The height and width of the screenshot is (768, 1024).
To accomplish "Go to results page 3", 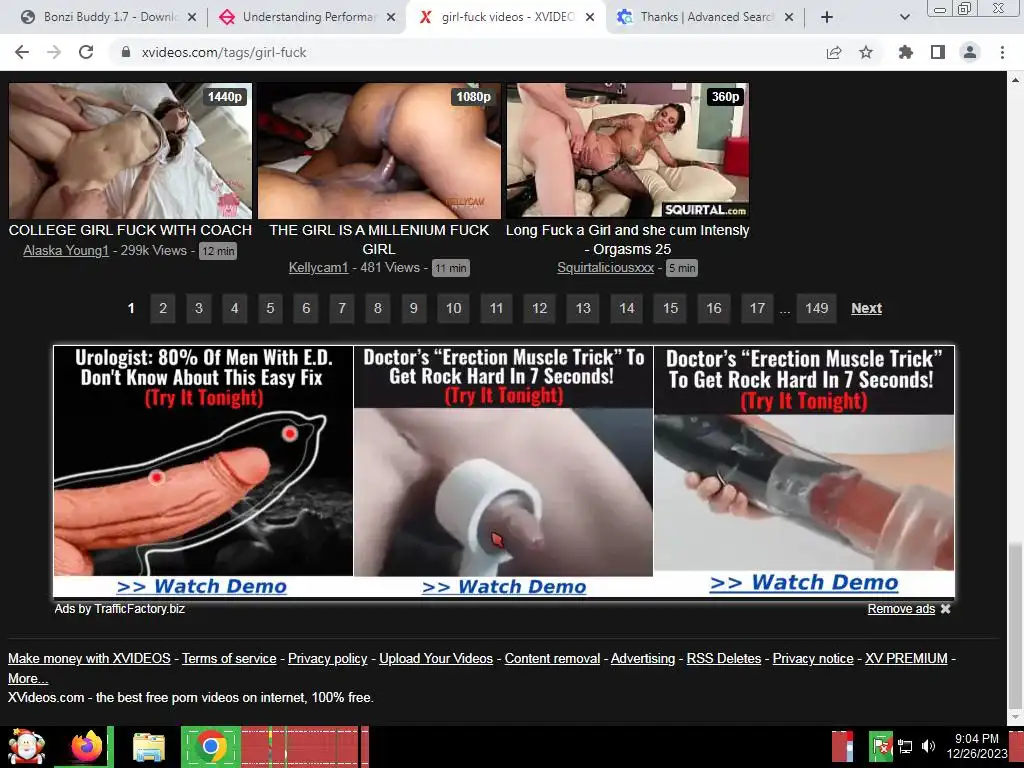I will tap(199, 308).
